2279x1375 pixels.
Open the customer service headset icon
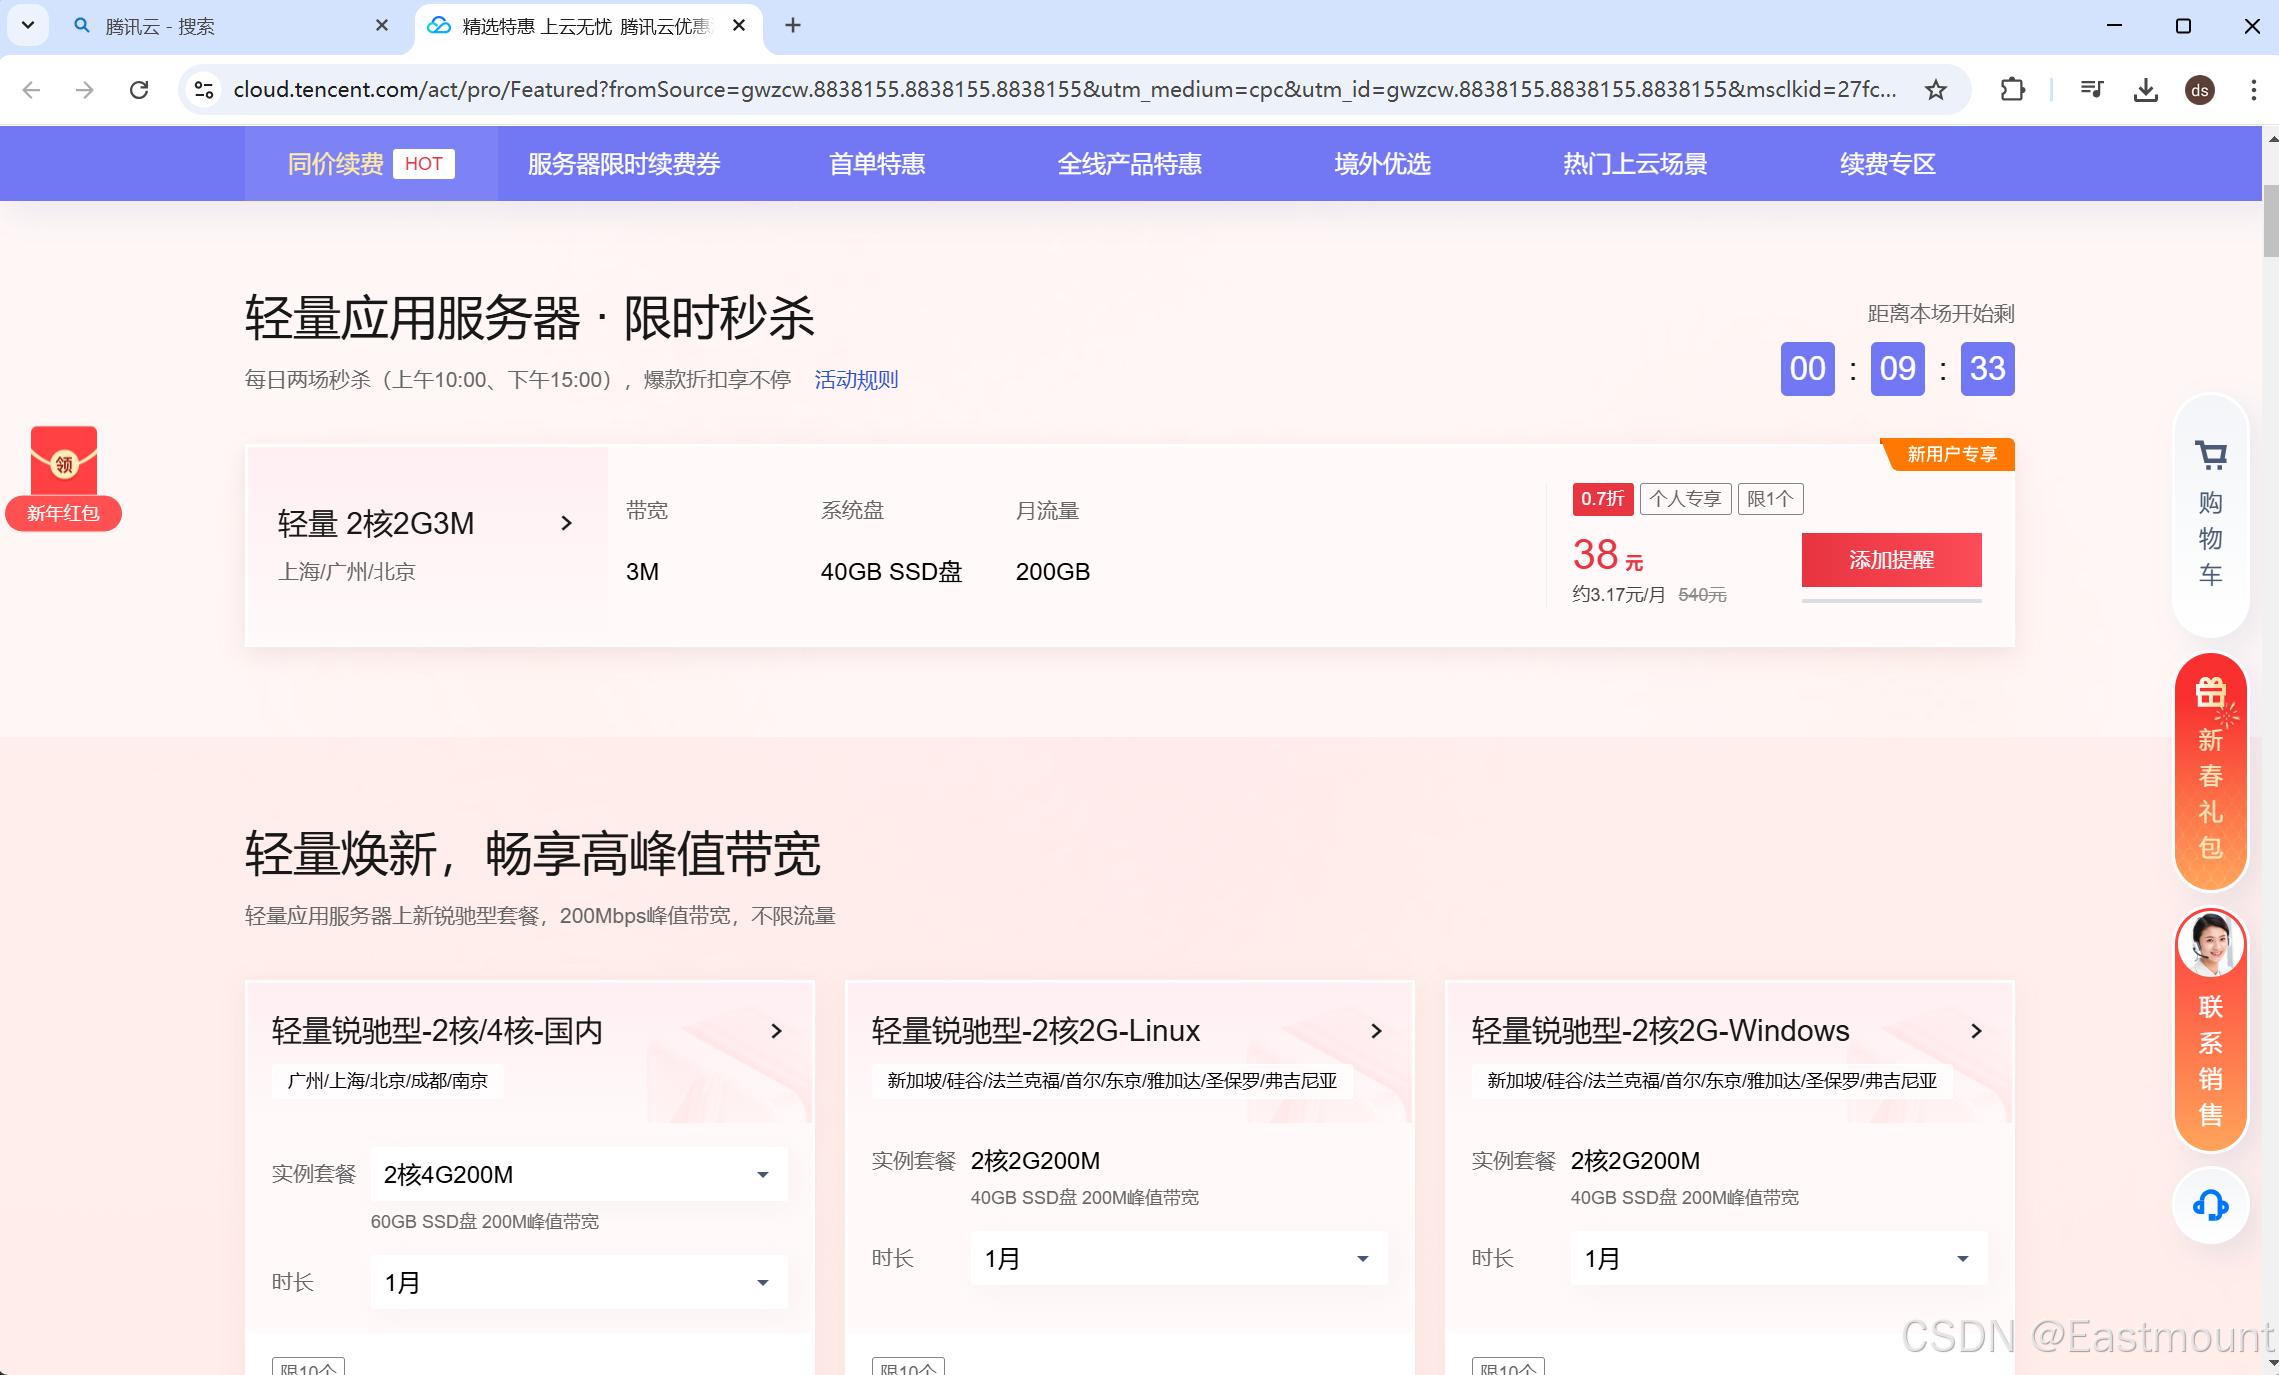pyautogui.click(x=2210, y=1205)
